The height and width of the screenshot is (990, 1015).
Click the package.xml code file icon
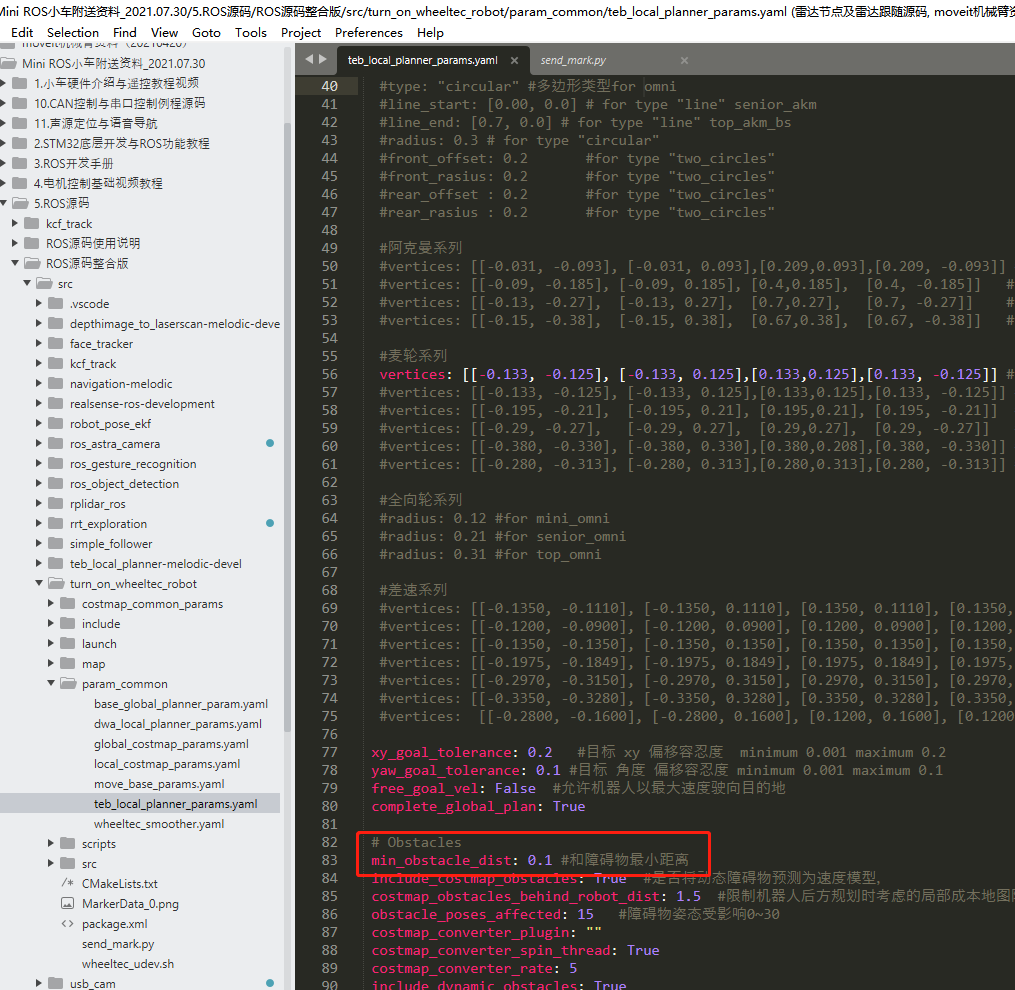67,924
